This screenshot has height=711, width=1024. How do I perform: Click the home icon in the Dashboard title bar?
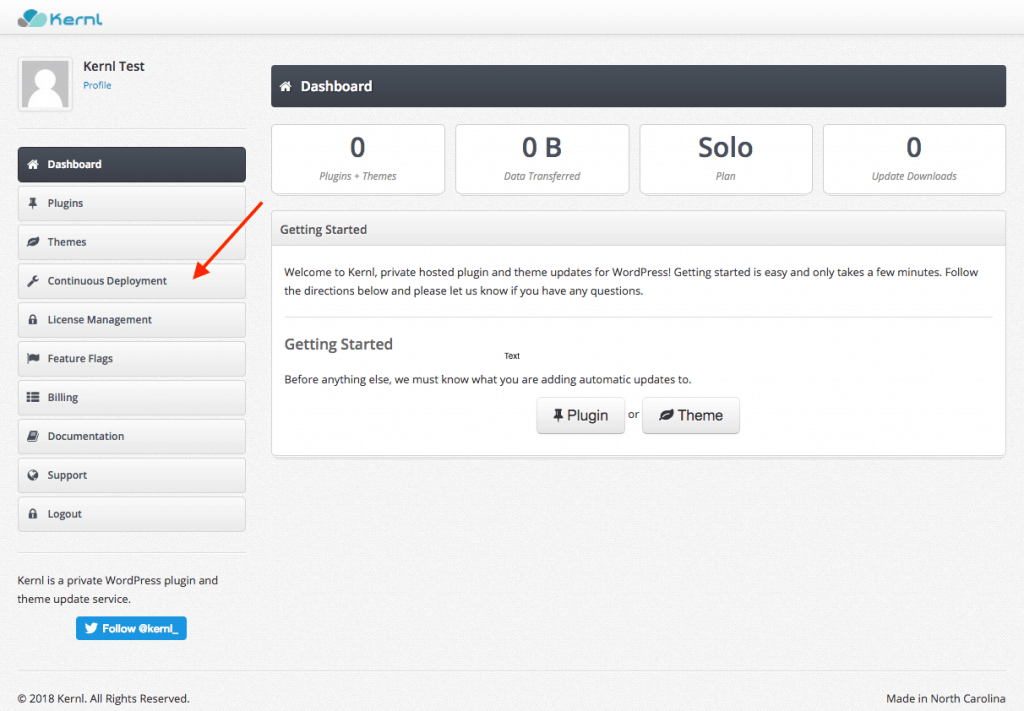coord(285,86)
